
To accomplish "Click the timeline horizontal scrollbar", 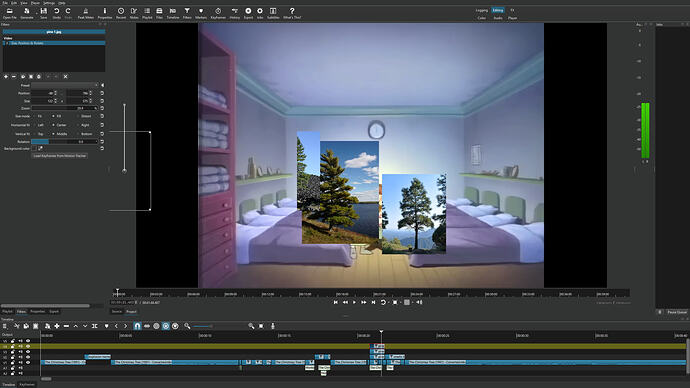I will (46, 379).
